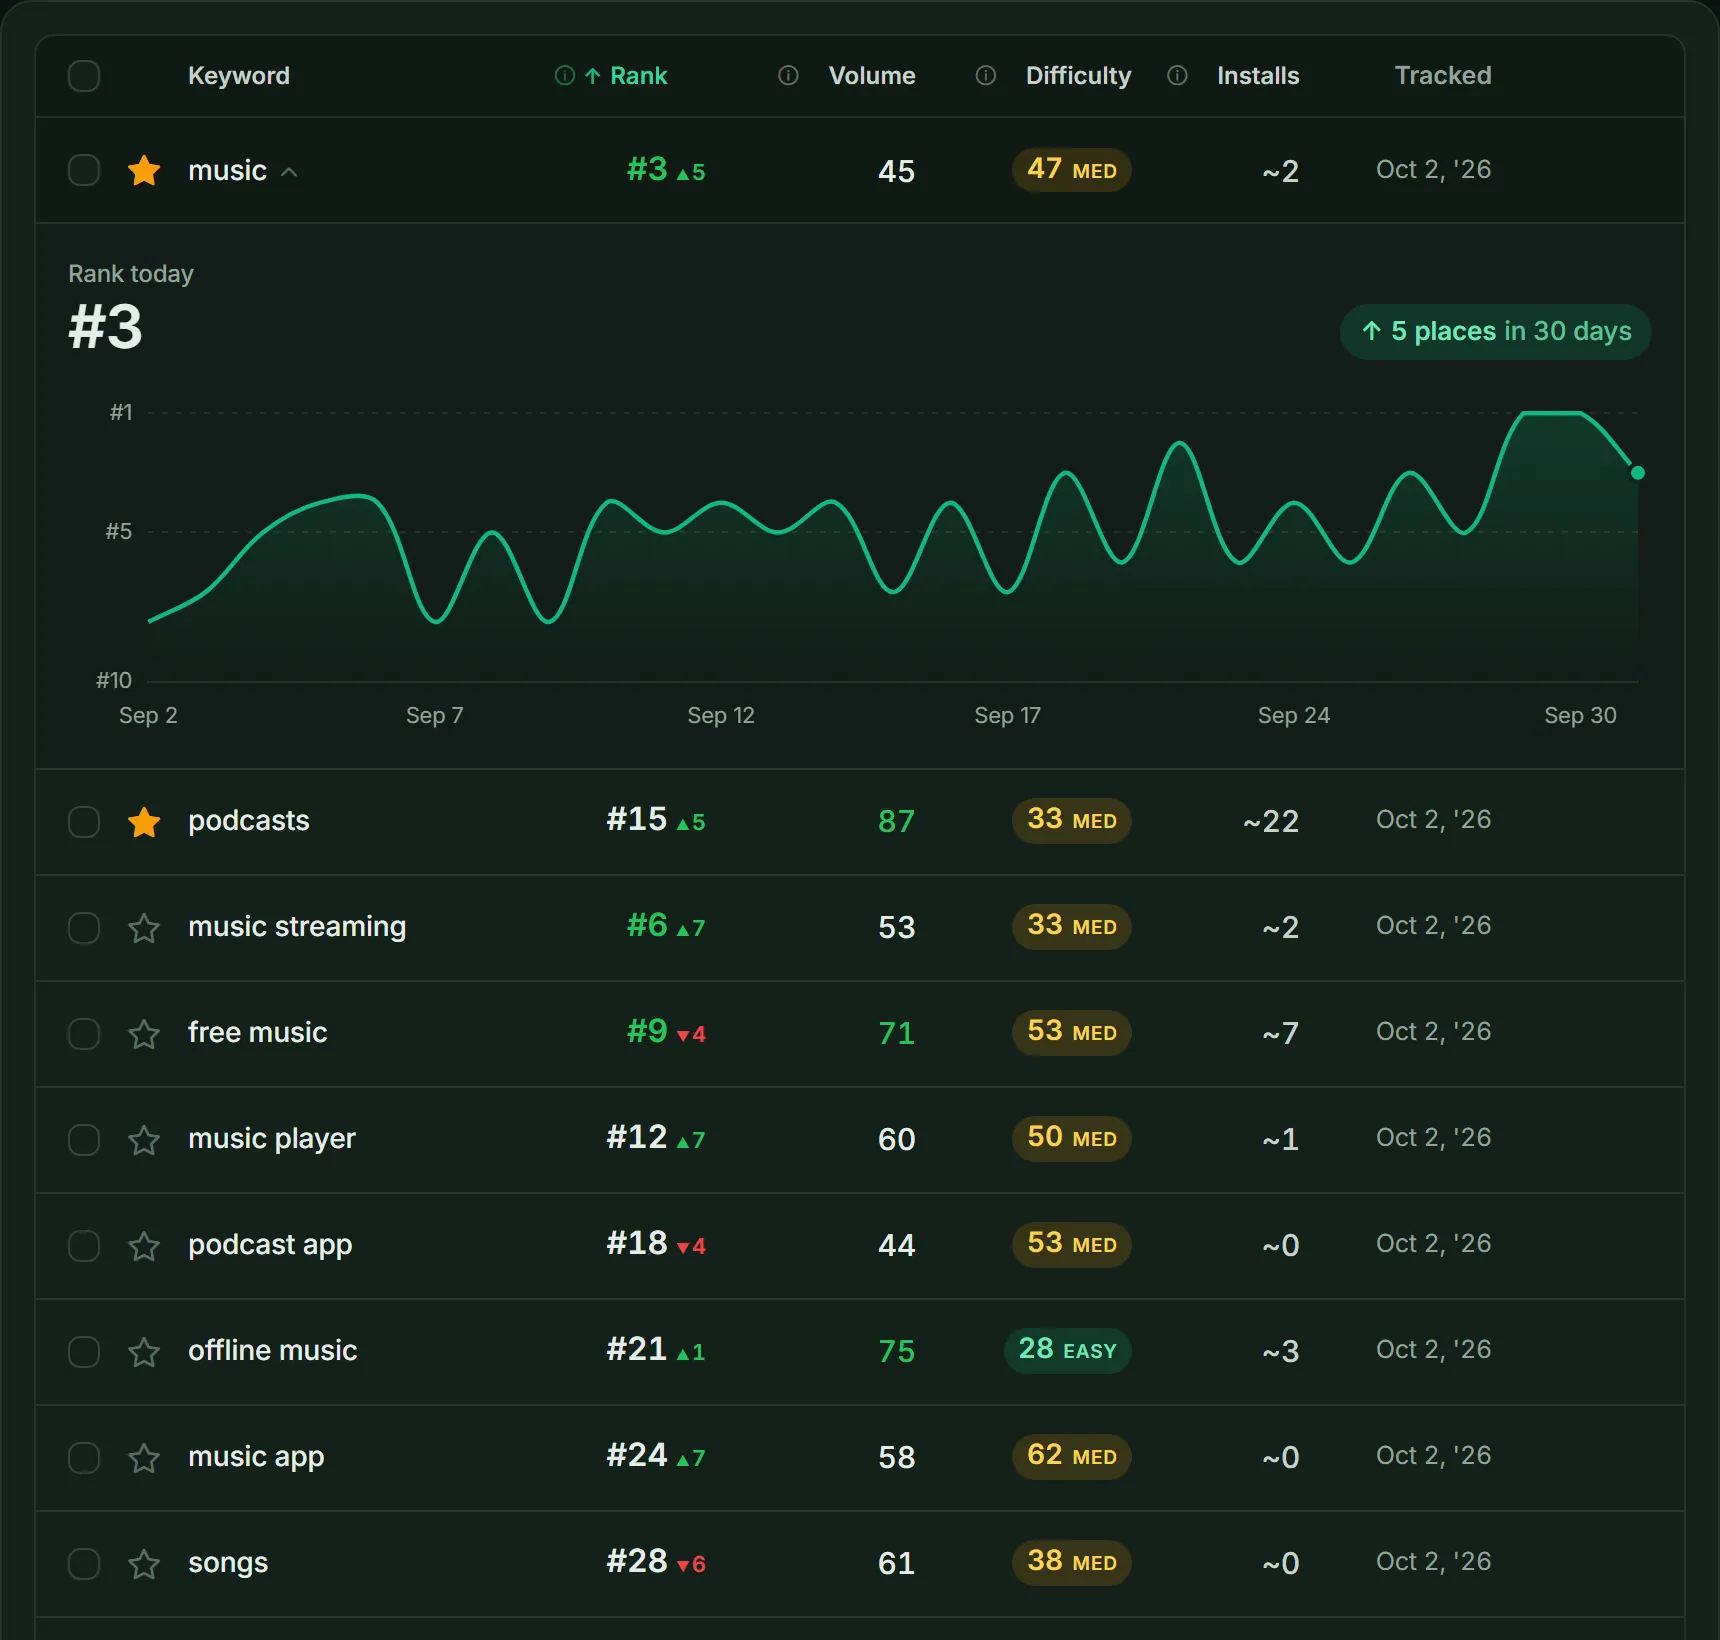Click the '62 MED' difficulty badge
Viewport: 1720px width, 1640px height.
pos(1071,1457)
